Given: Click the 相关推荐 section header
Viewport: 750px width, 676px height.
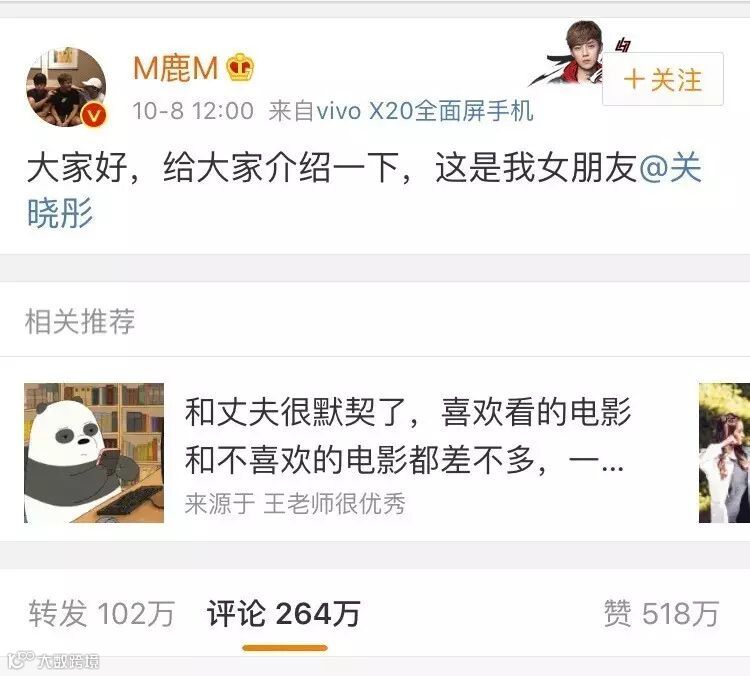Looking at the screenshot, I should point(80,321).
